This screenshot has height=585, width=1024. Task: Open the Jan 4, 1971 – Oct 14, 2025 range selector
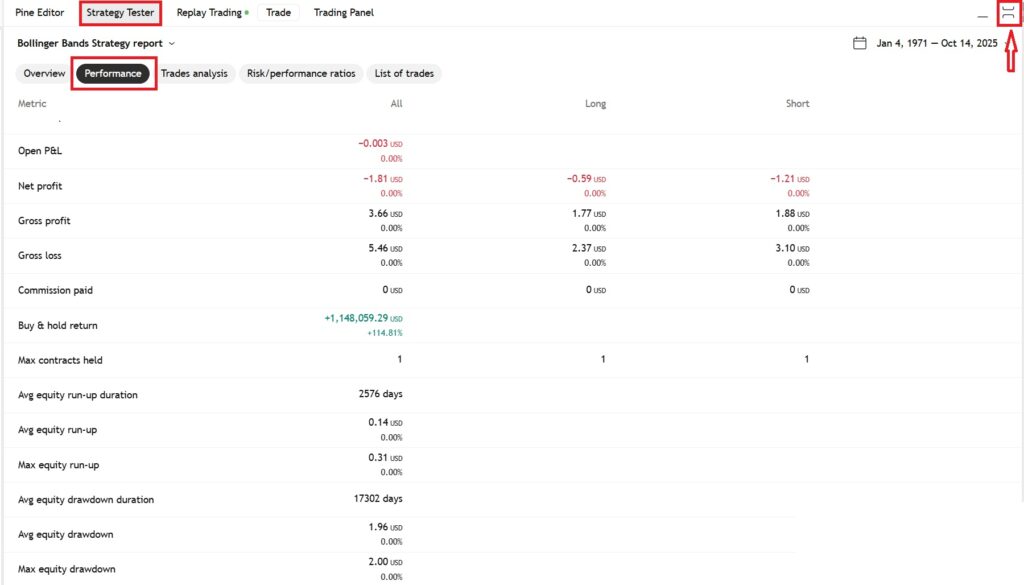[x=937, y=44]
